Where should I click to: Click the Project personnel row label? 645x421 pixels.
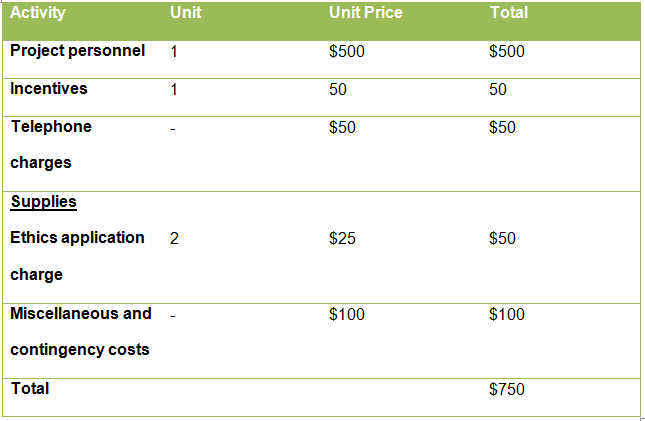tap(77, 51)
